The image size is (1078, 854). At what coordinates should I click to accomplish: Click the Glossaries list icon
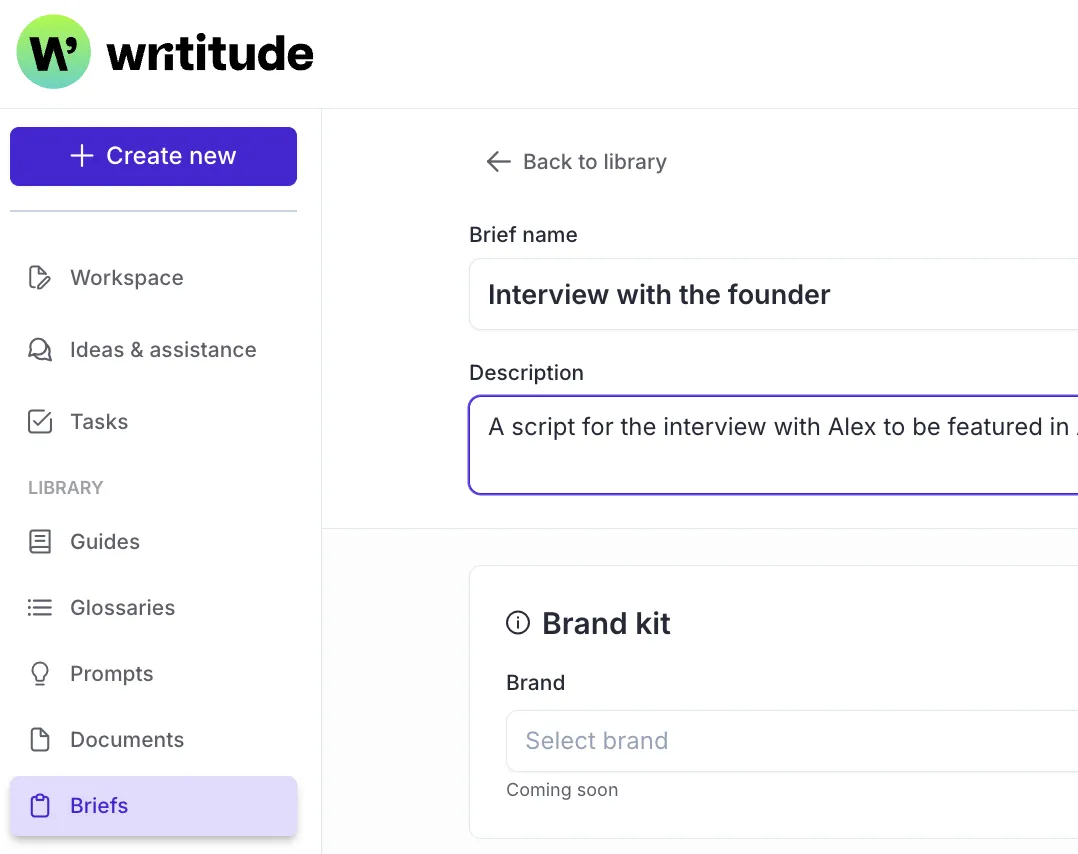tap(39, 607)
